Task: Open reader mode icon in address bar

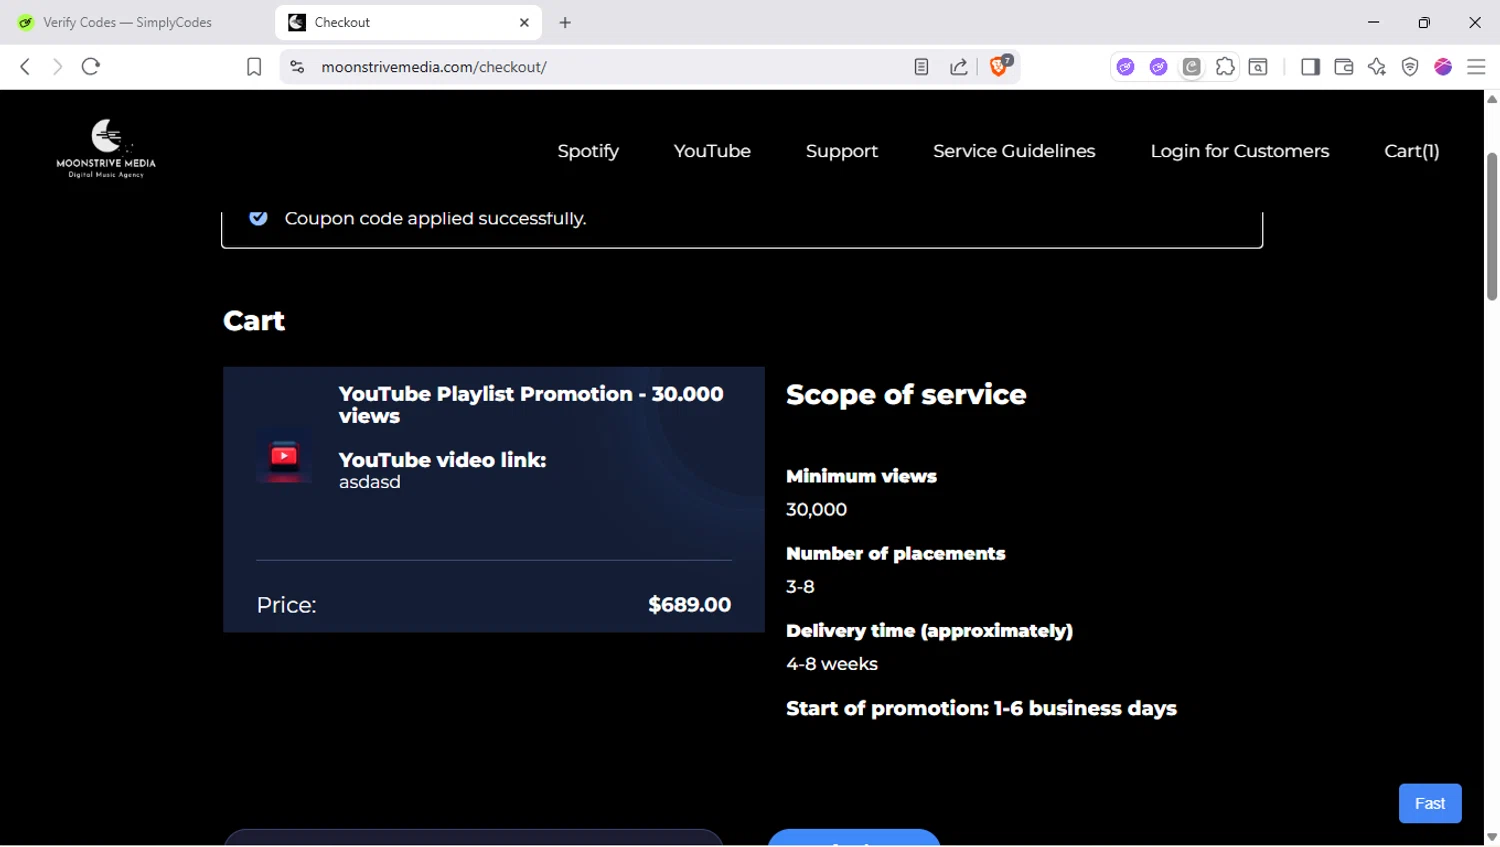Action: coord(921,67)
